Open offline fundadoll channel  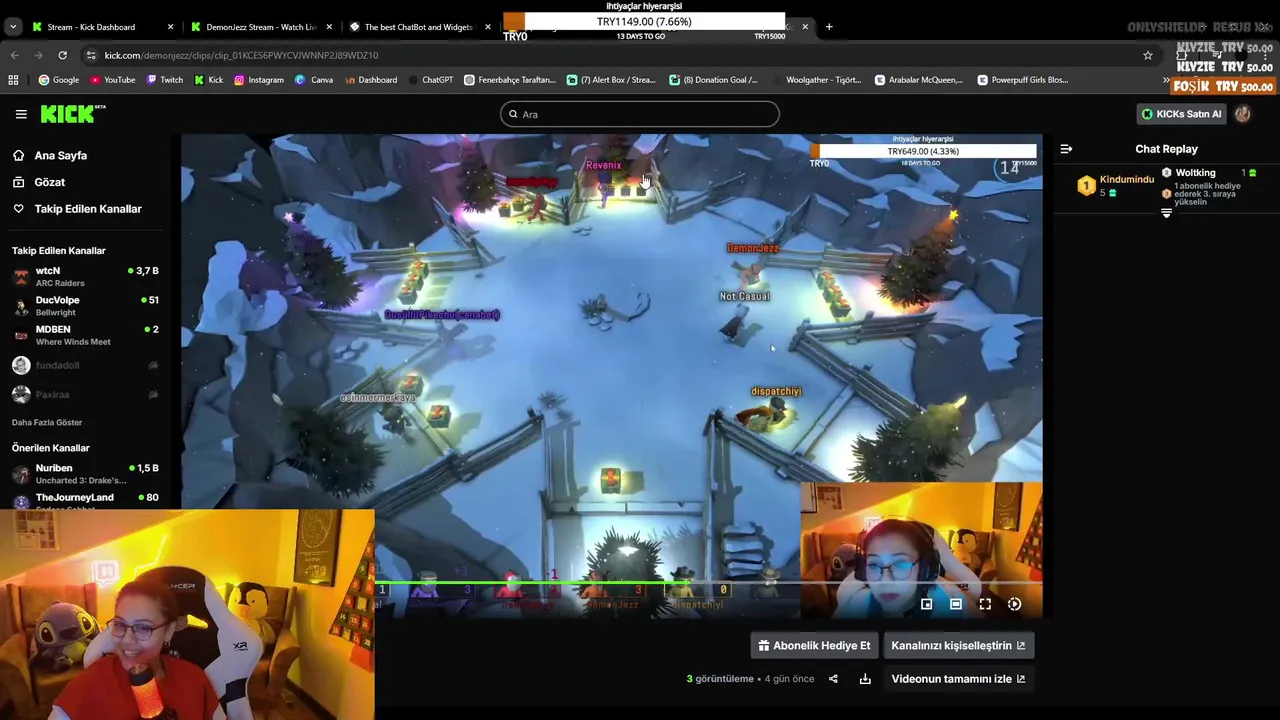point(85,365)
